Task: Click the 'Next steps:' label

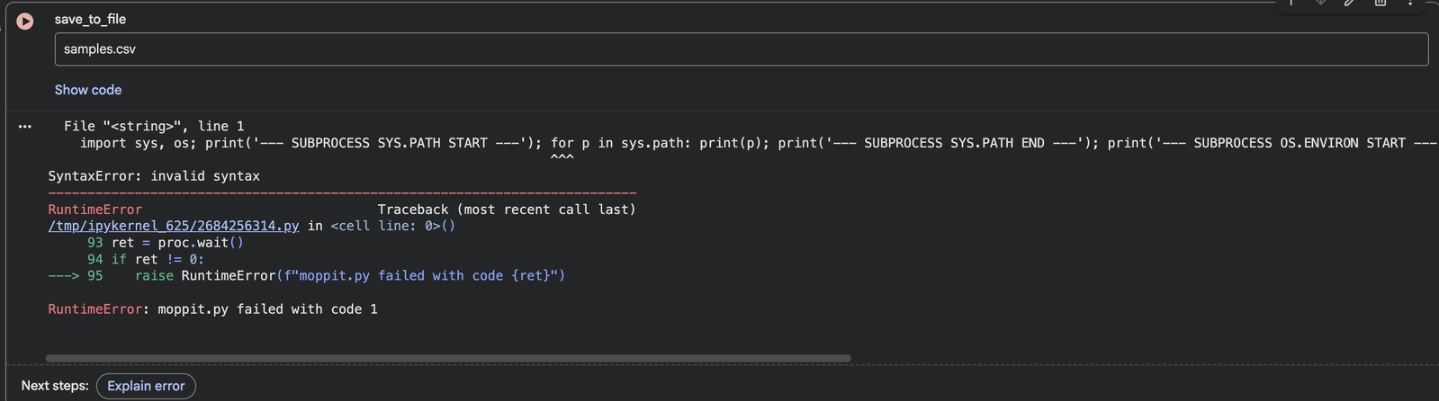Action: (x=55, y=386)
